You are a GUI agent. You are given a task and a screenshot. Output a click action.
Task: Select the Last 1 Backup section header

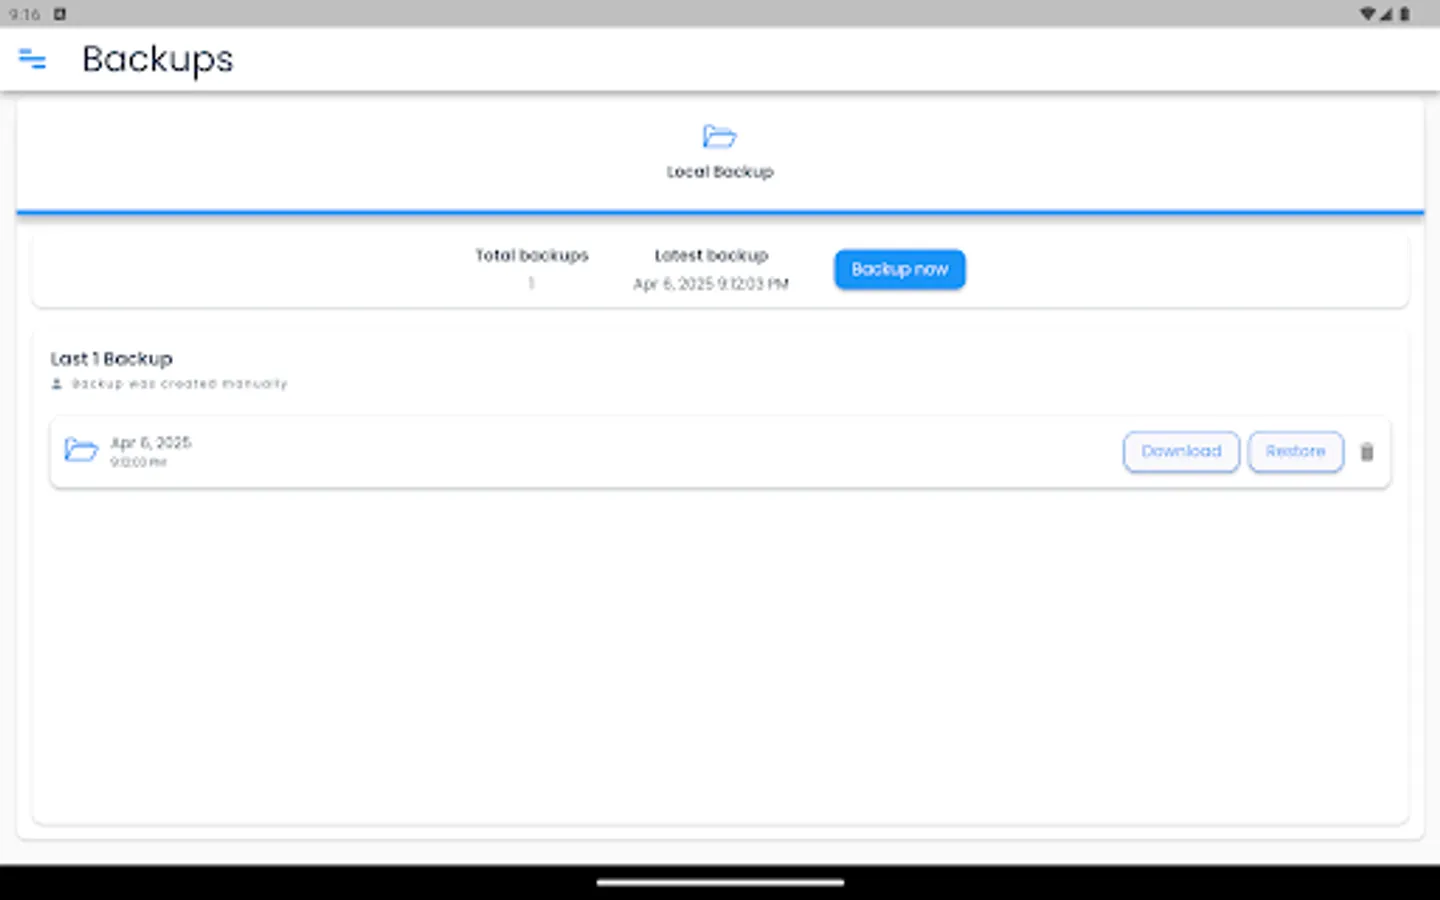112,358
